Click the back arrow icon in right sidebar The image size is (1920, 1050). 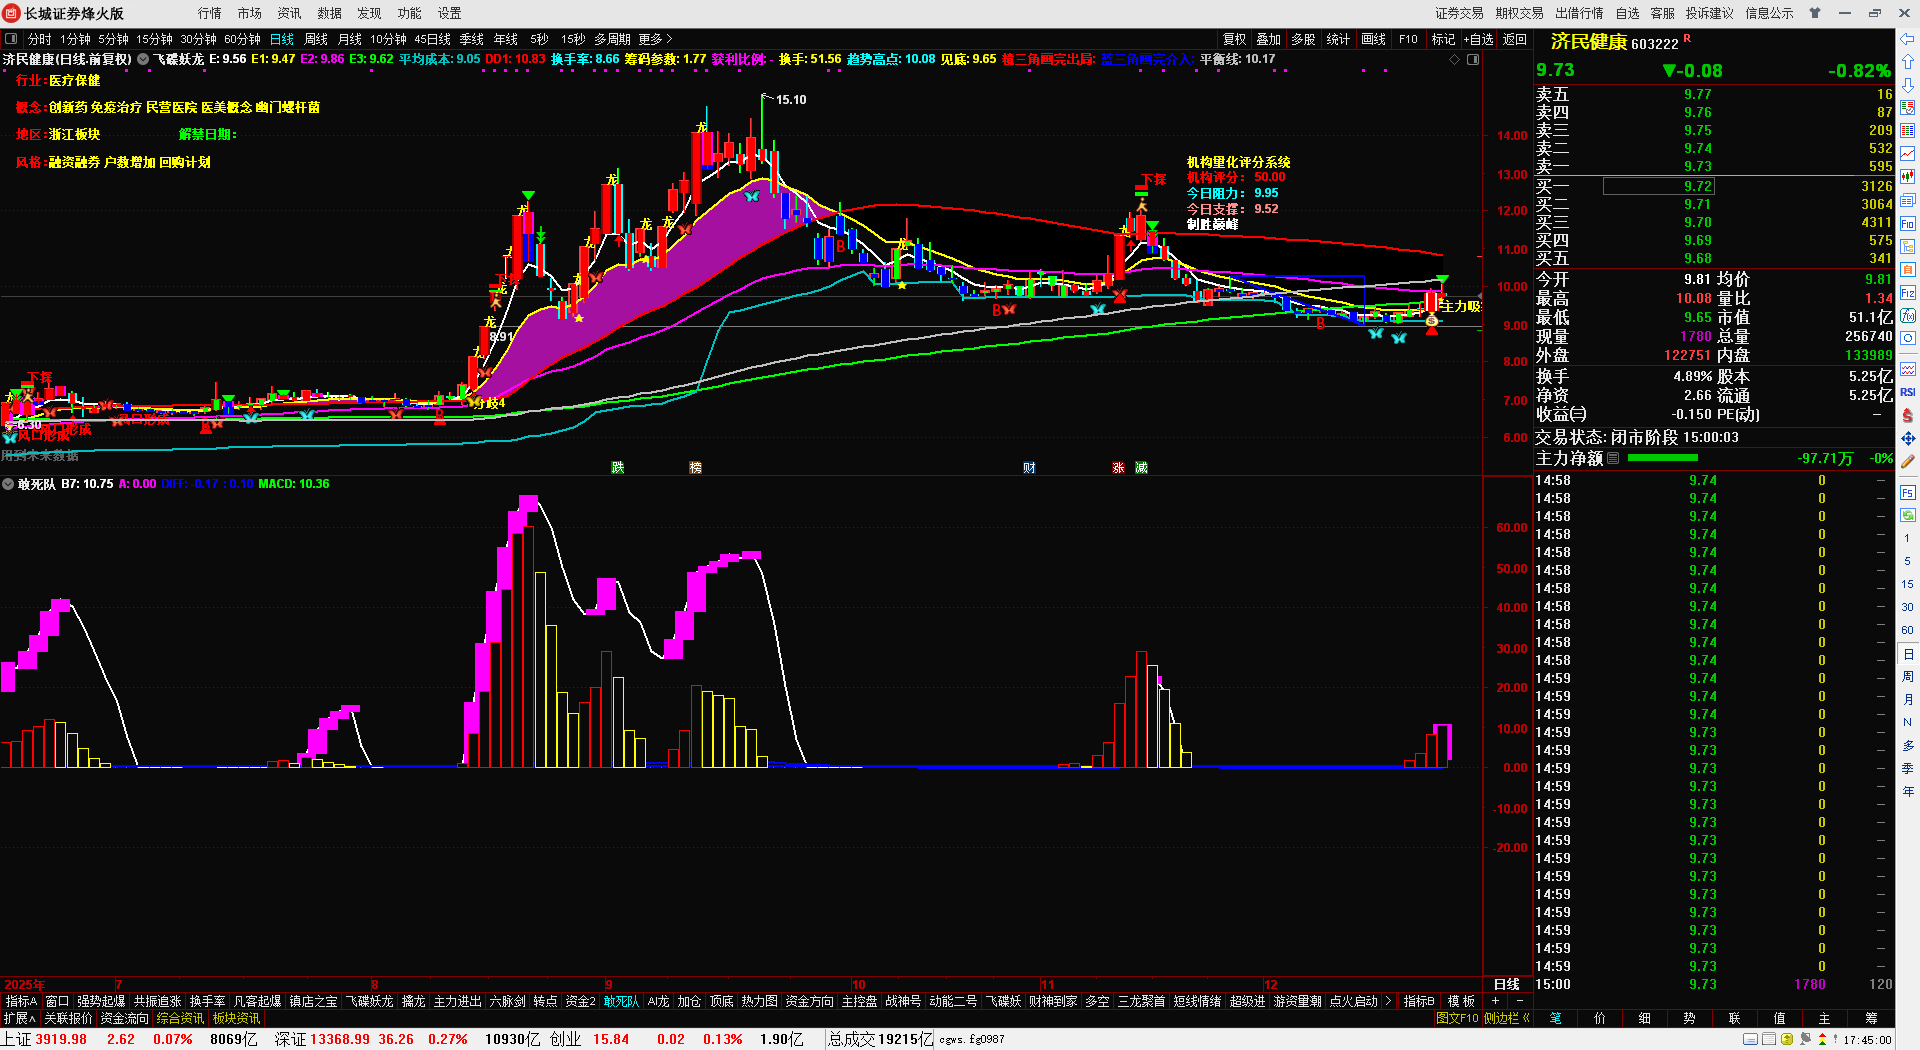tap(1908, 39)
